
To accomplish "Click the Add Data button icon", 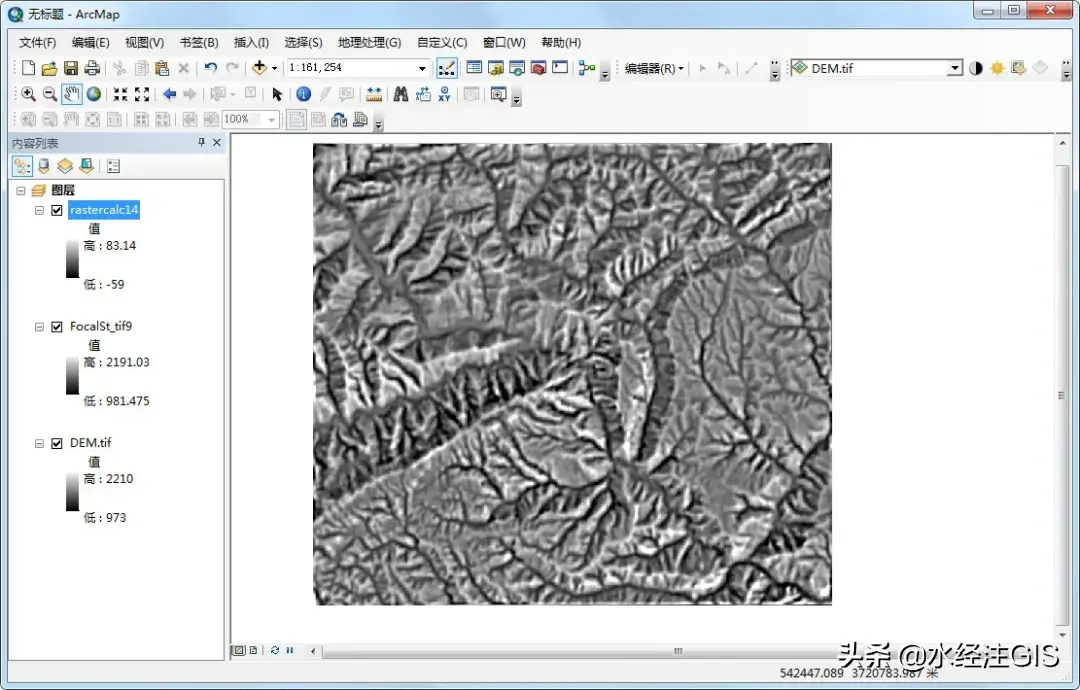I will point(259,68).
